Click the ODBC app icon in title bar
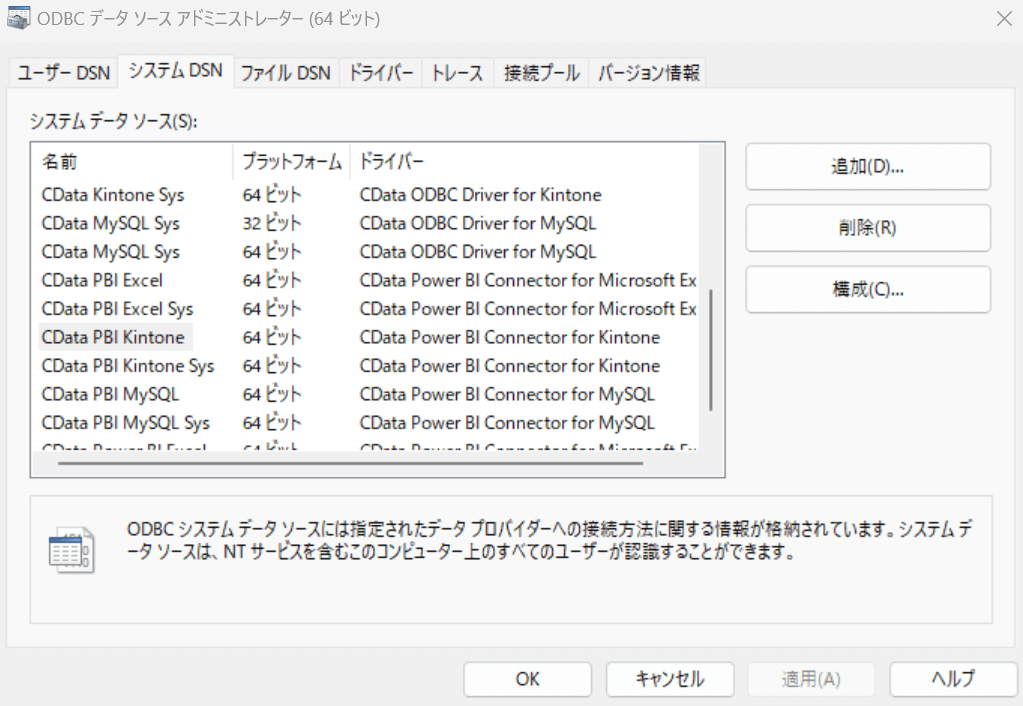This screenshot has width=1023, height=706. (x=18, y=18)
